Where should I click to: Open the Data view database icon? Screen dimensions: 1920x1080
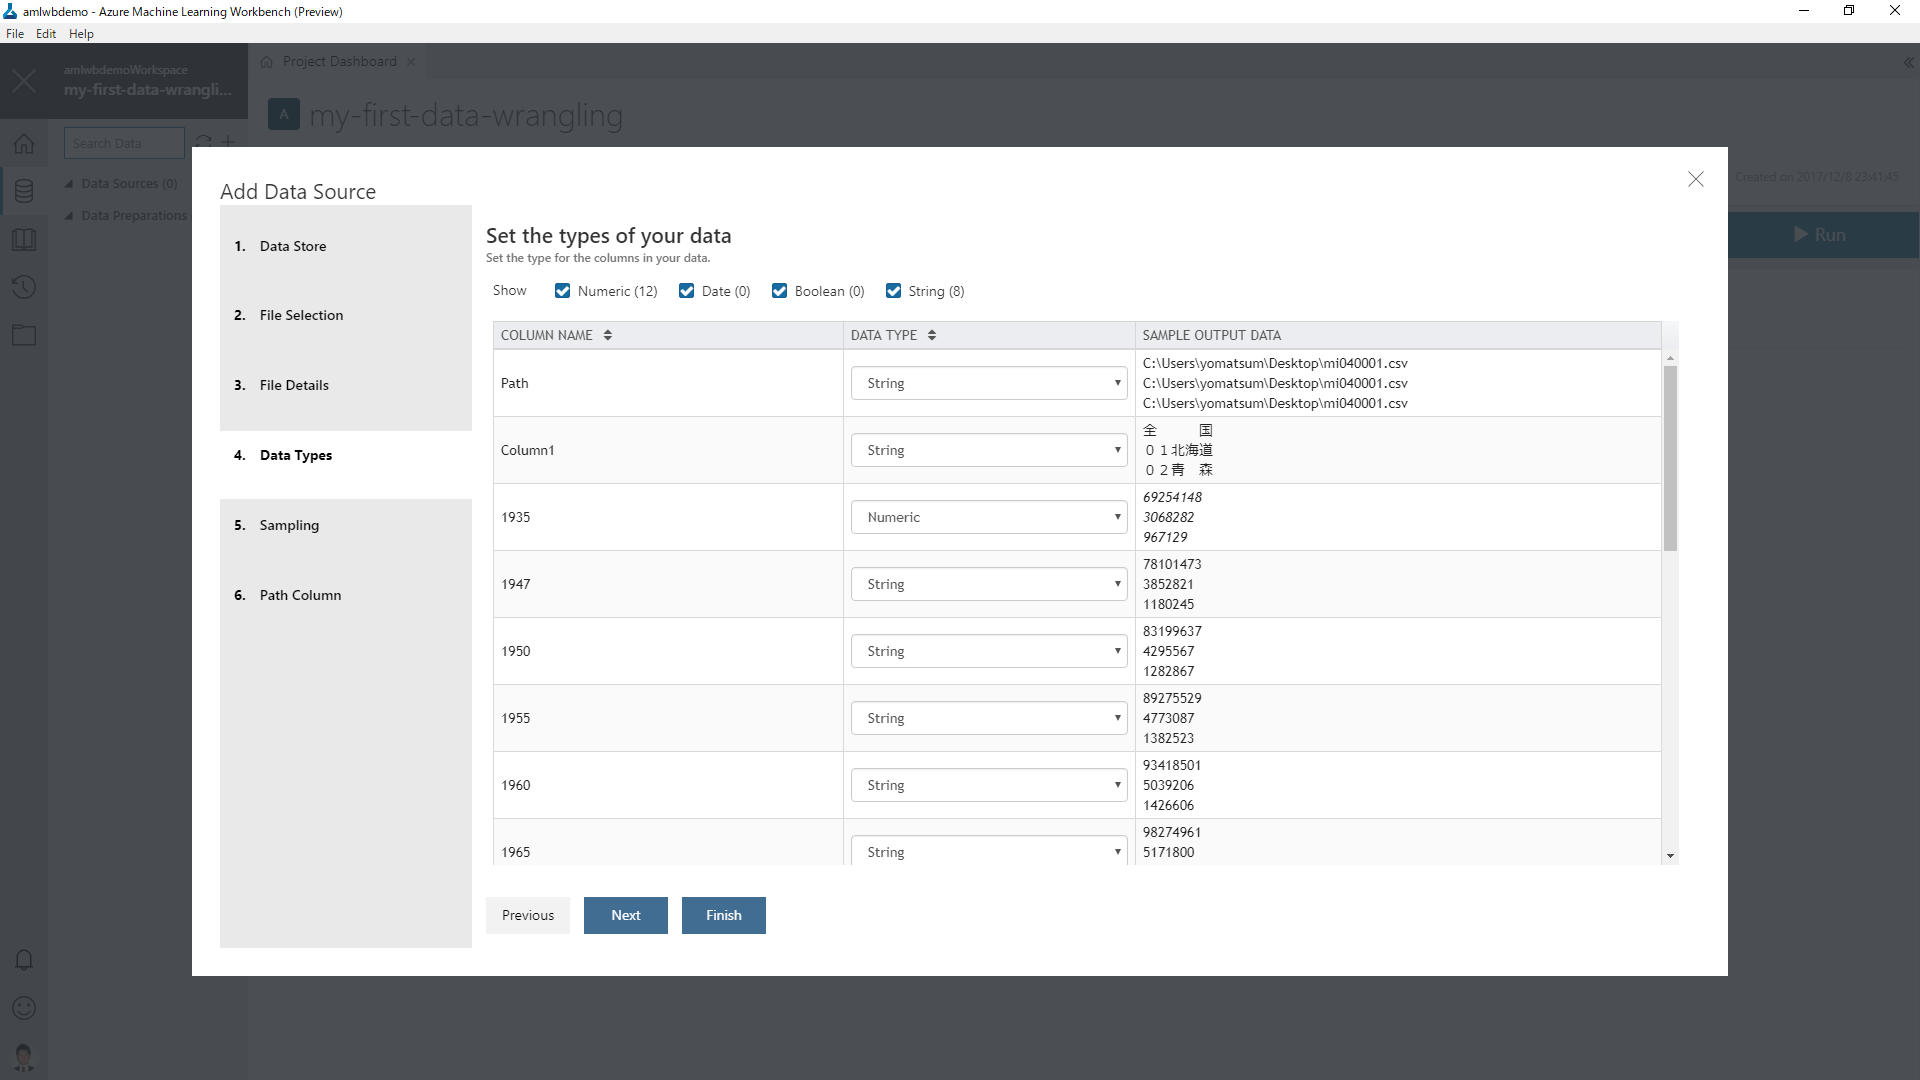coord(24,191)
